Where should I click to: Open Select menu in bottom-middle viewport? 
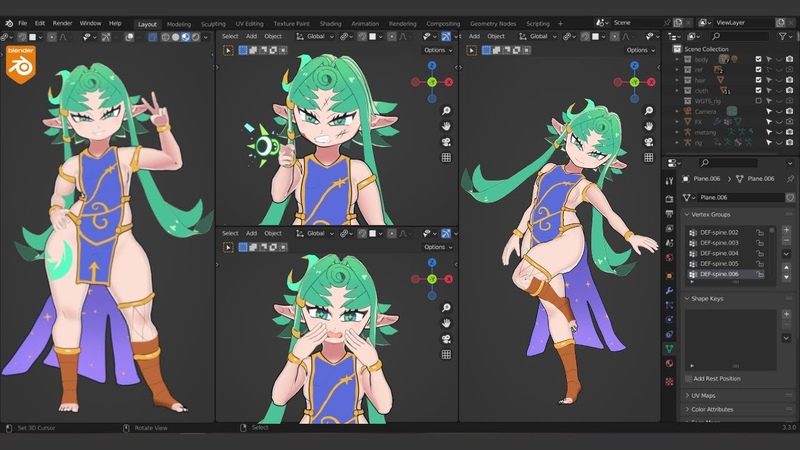coord(230,233)
